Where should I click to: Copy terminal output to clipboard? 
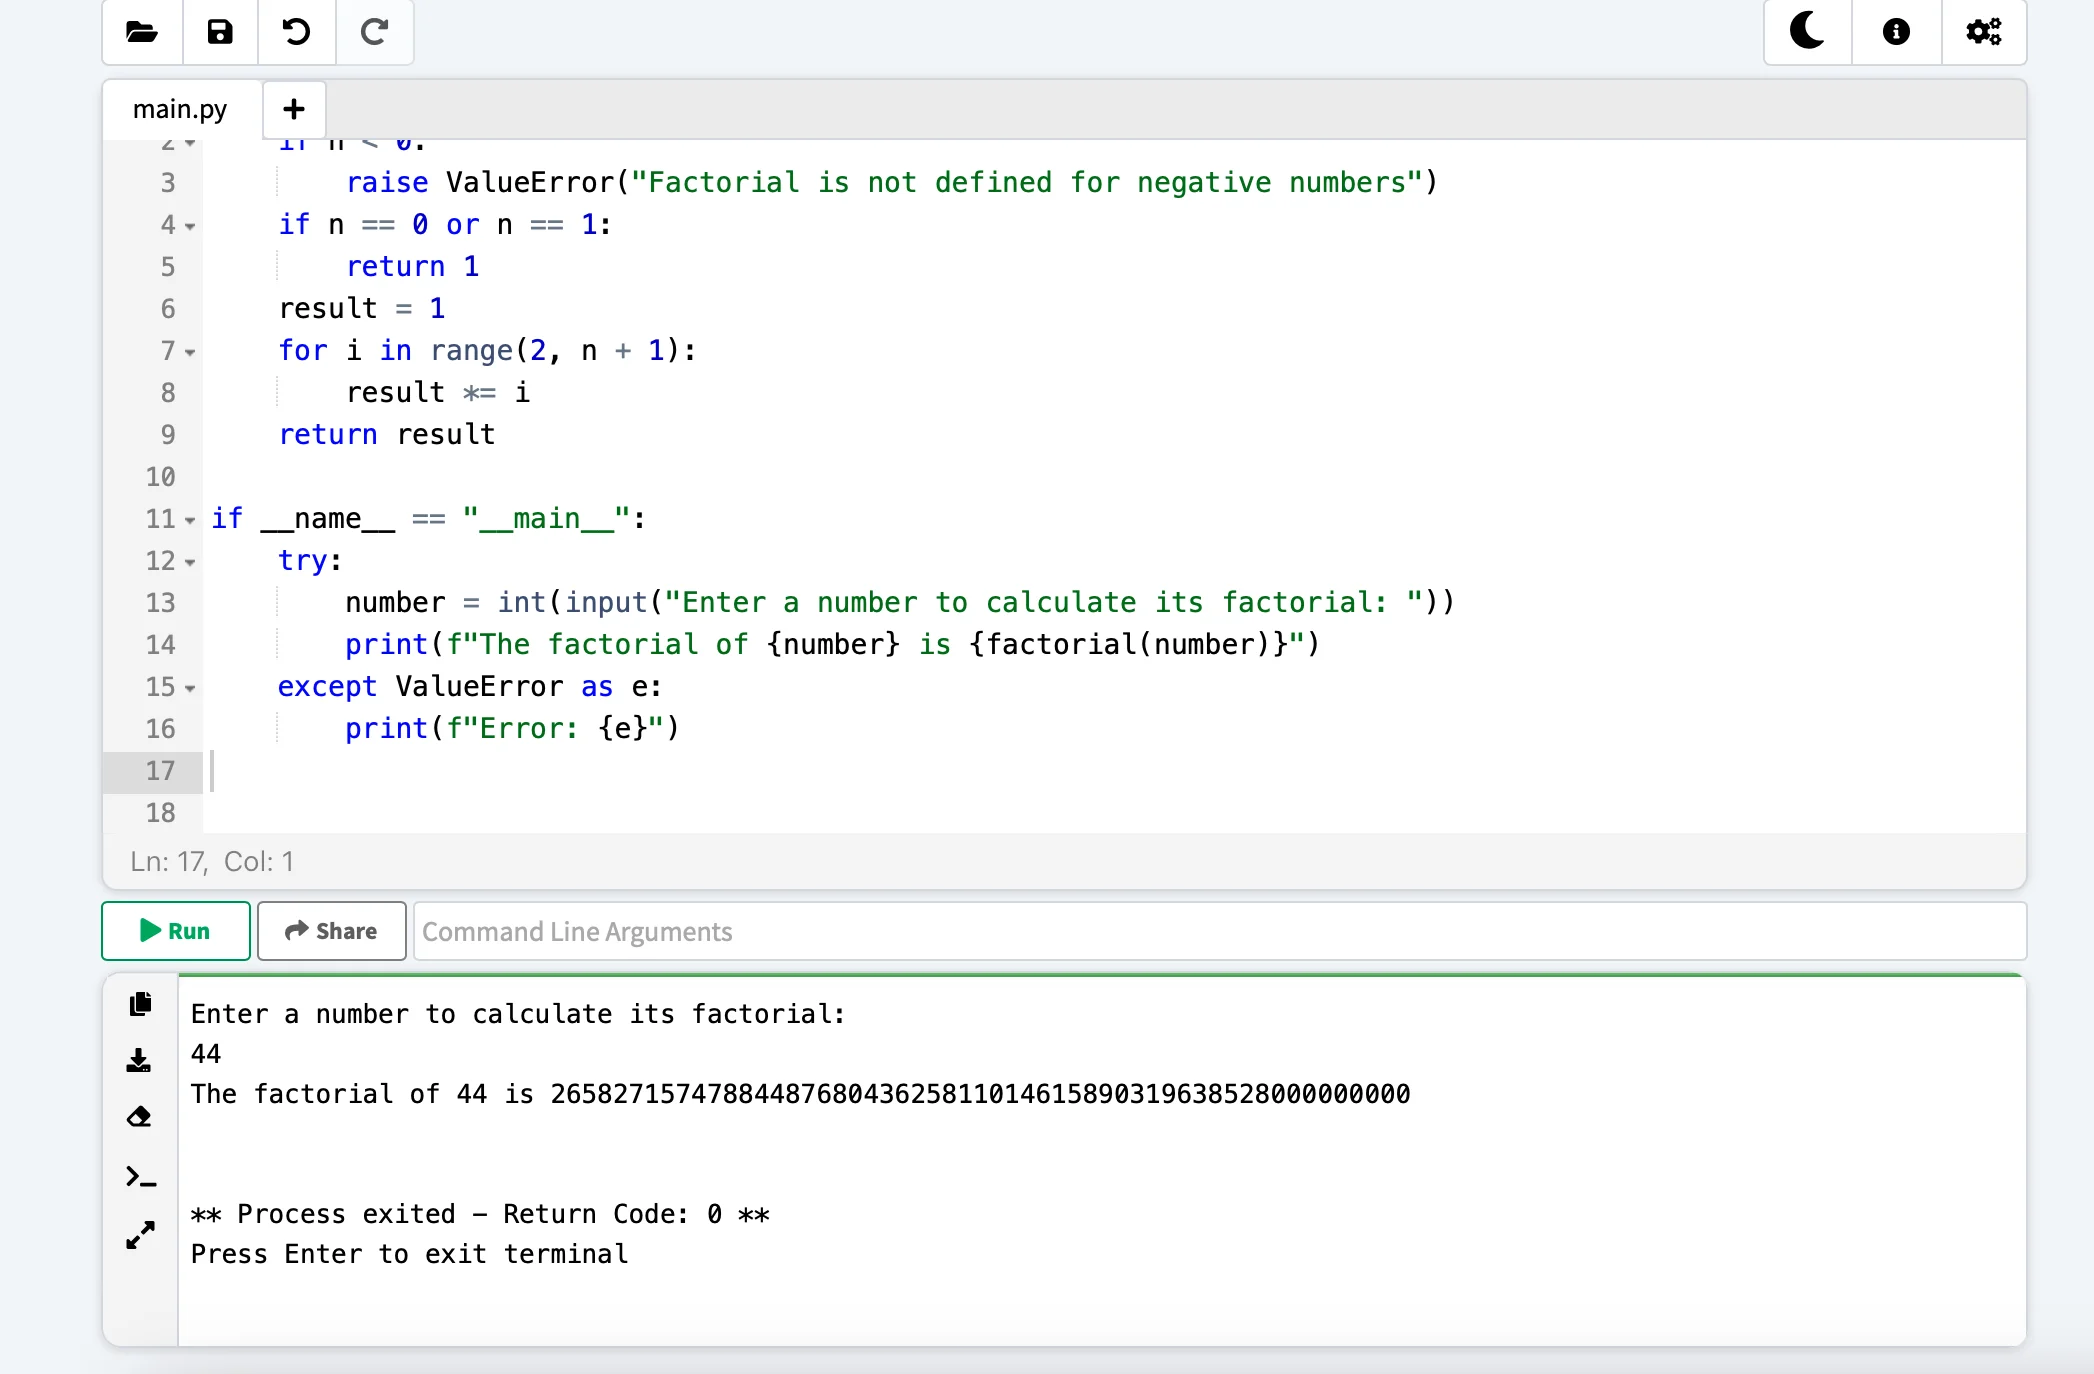click(x=140, y=1003)
